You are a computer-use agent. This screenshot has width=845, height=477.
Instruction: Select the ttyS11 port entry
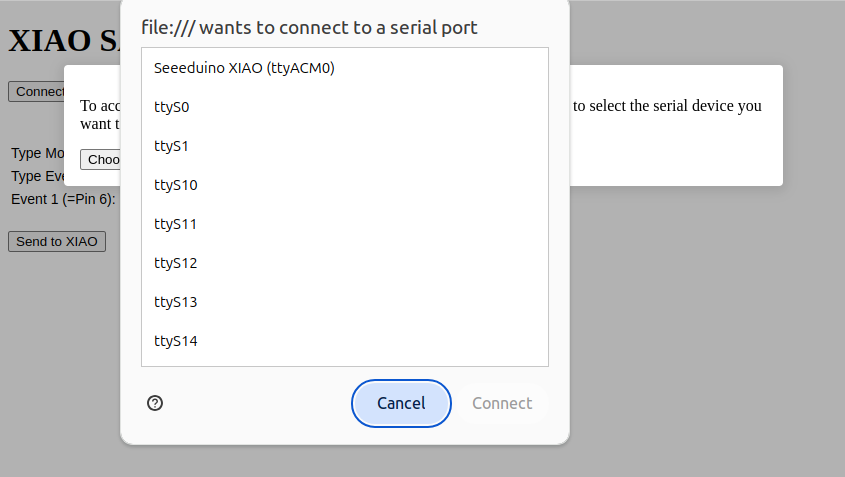pos(175,224)
